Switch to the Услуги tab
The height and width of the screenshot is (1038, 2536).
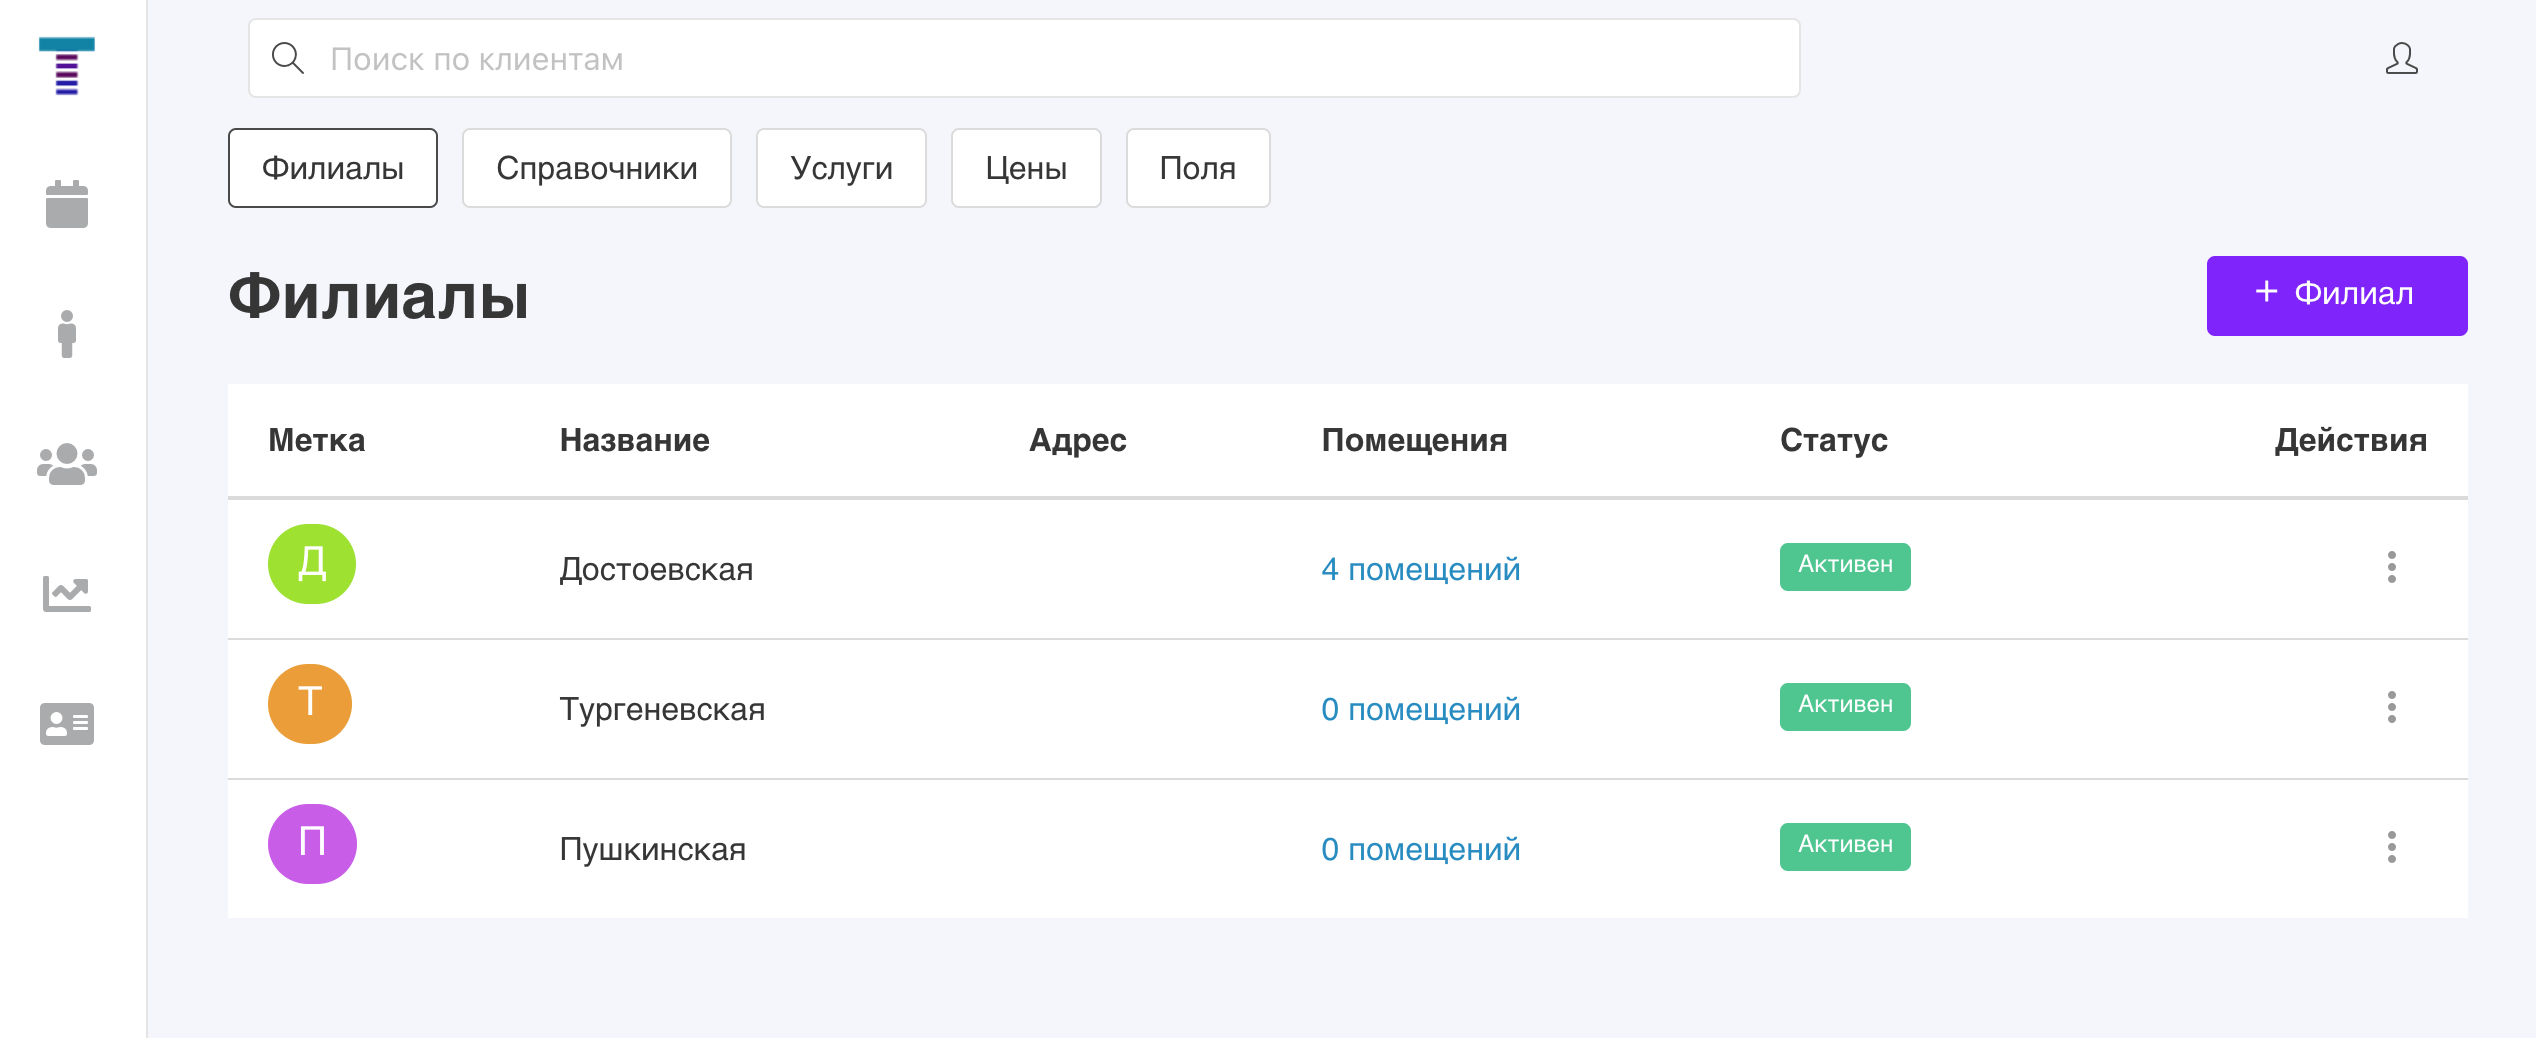point(841,168)
